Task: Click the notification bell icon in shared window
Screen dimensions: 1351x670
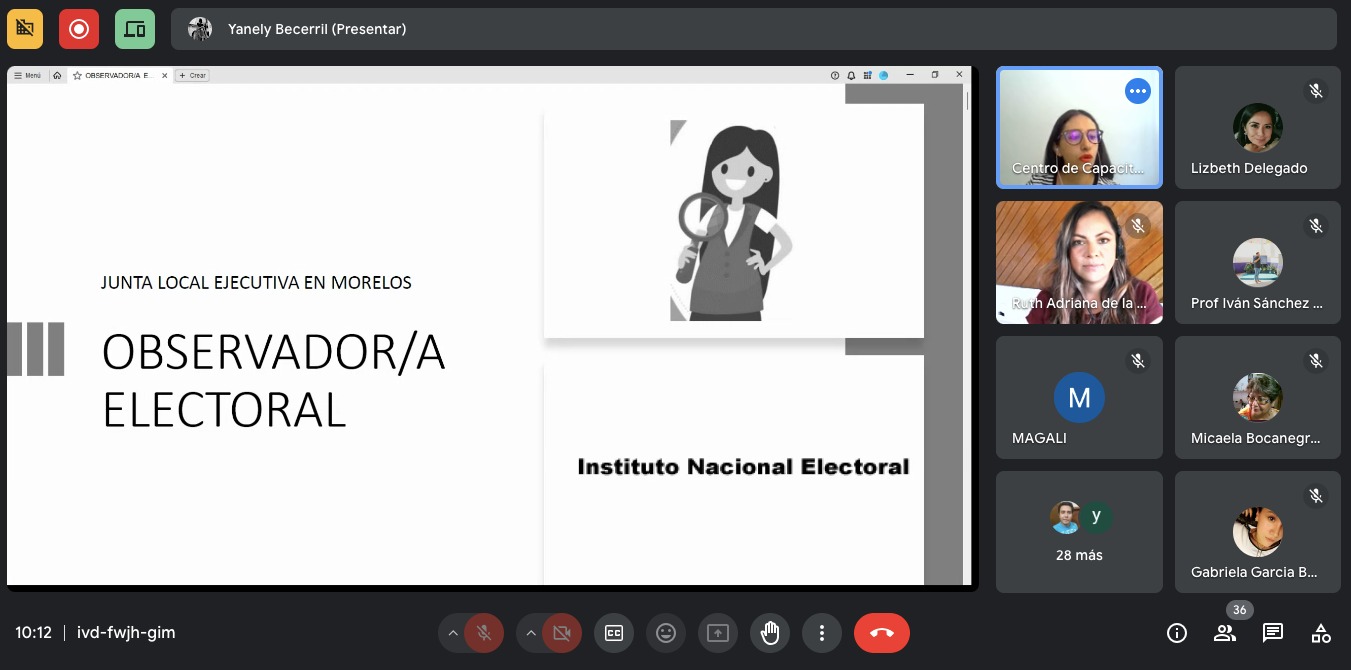Action: coord(851,75)
